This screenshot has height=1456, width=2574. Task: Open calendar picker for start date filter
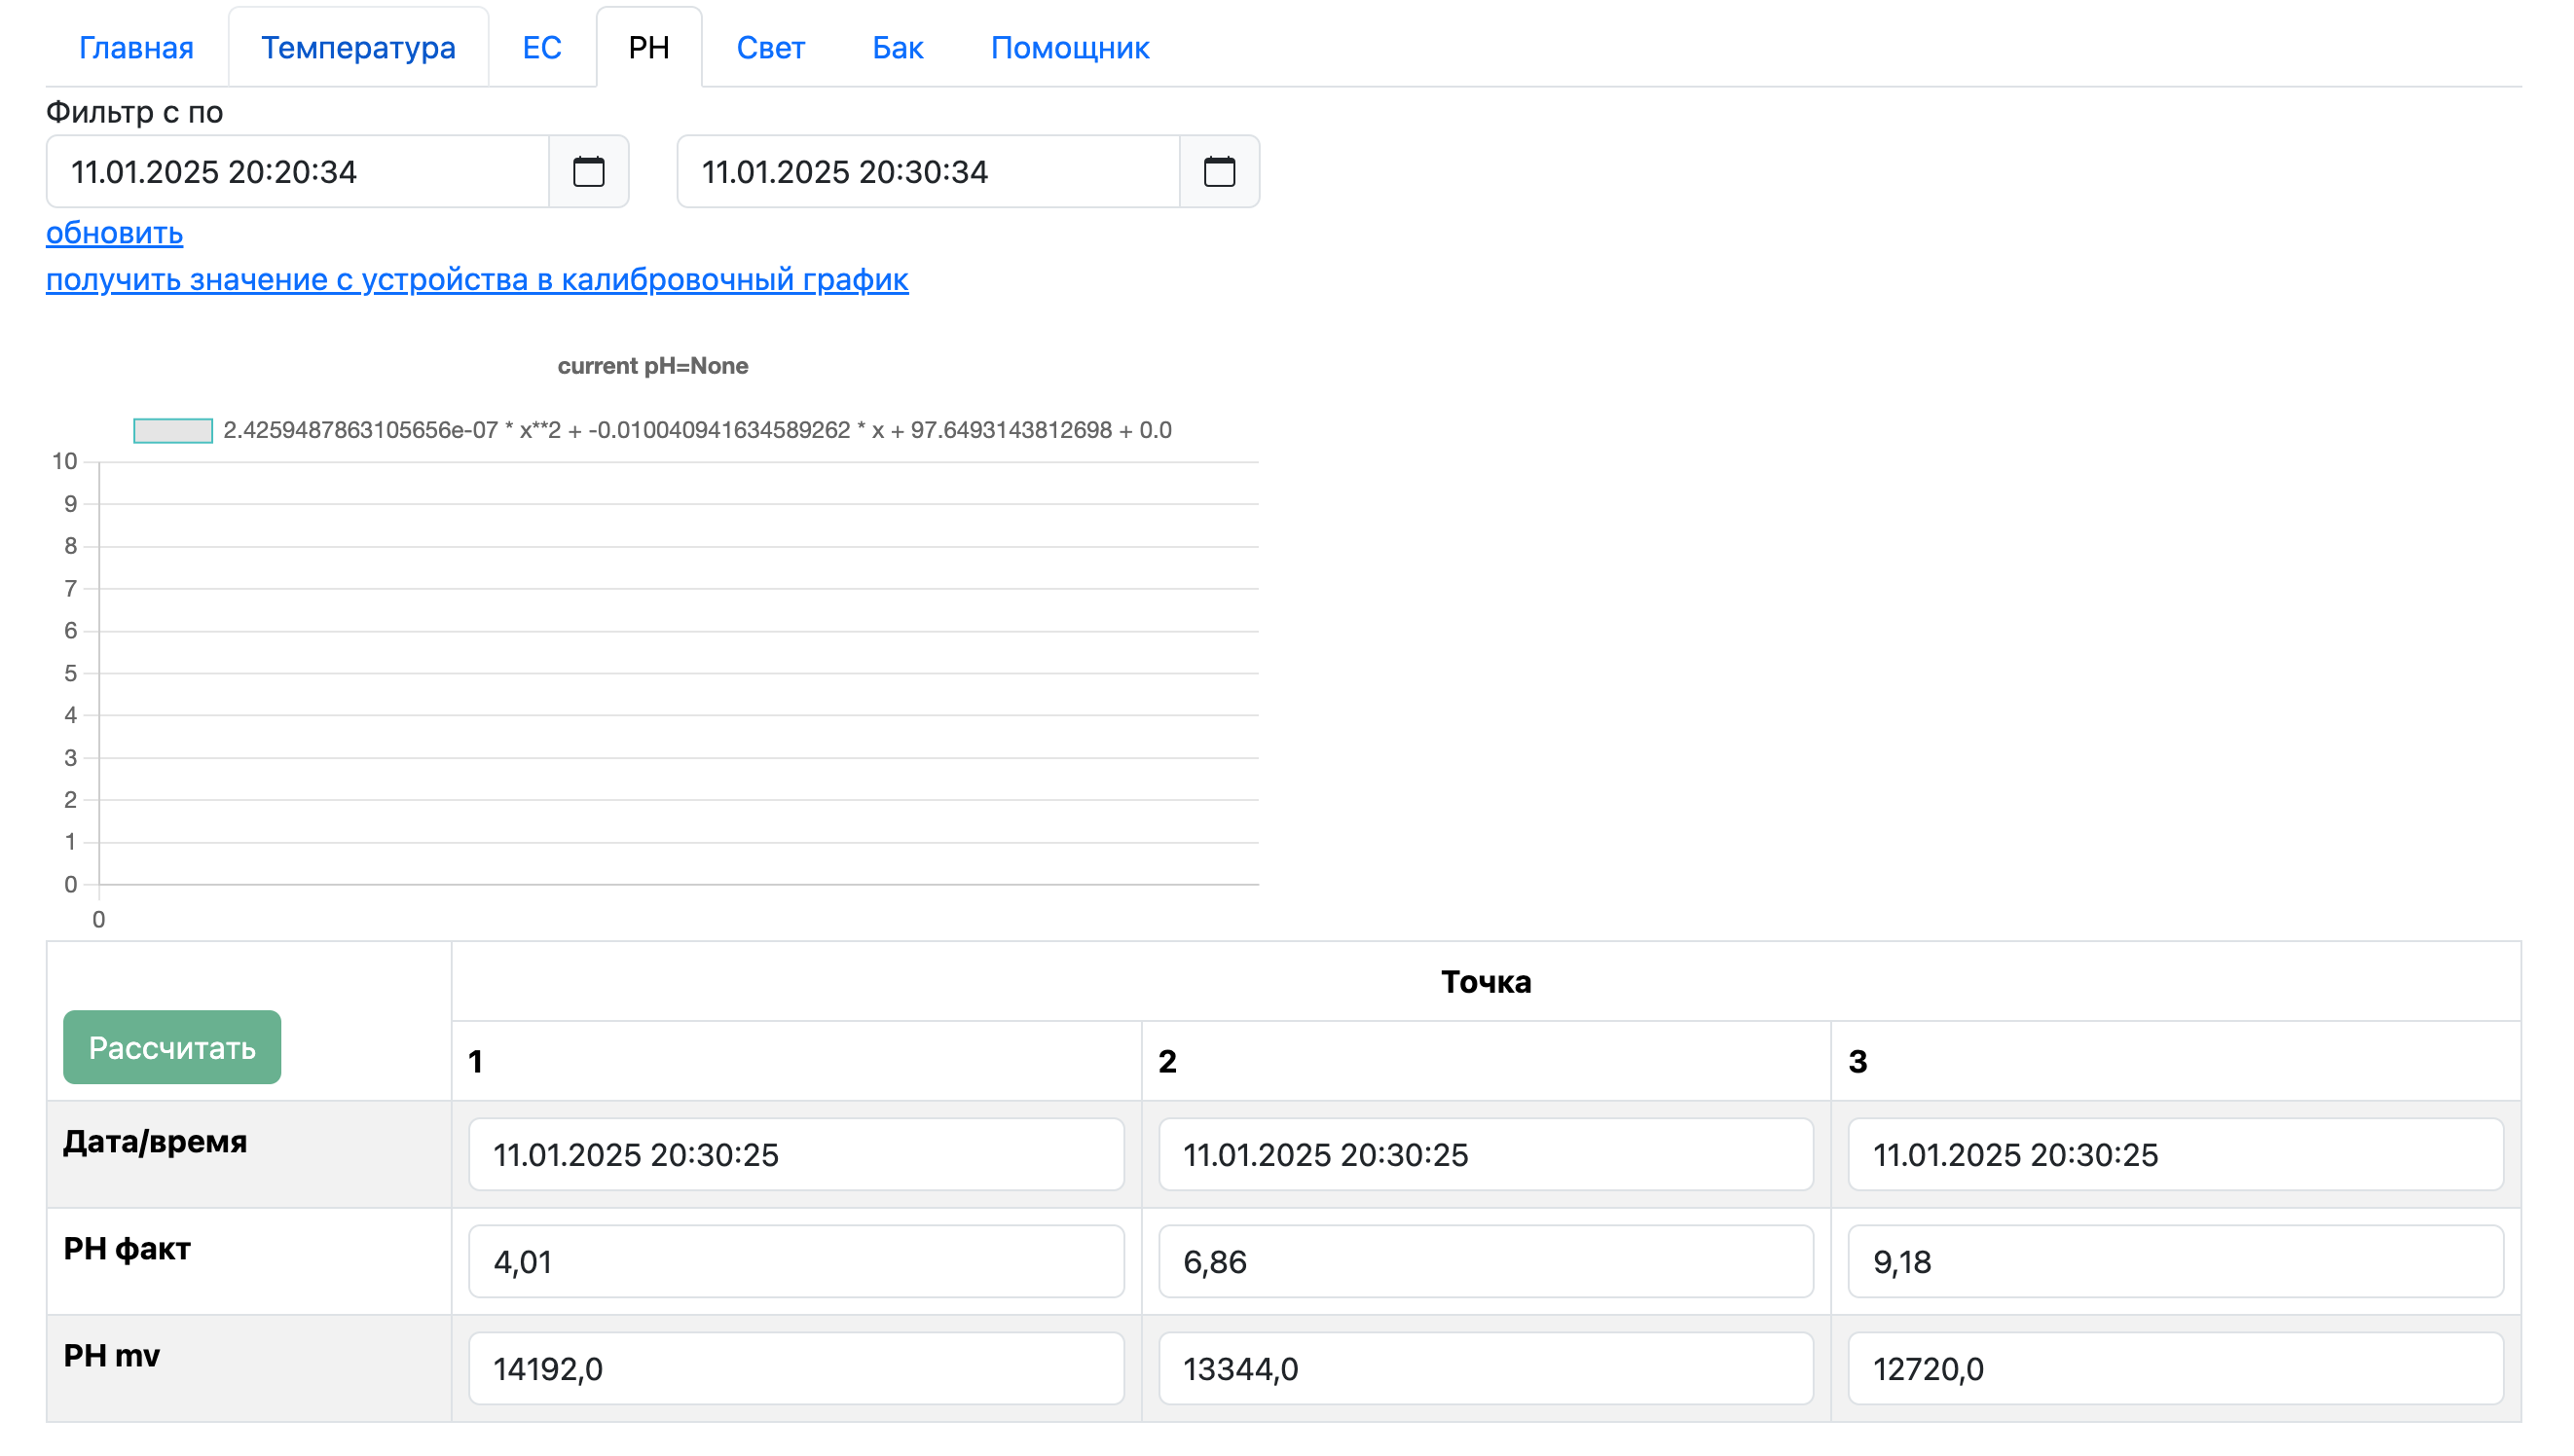point(588,172)
